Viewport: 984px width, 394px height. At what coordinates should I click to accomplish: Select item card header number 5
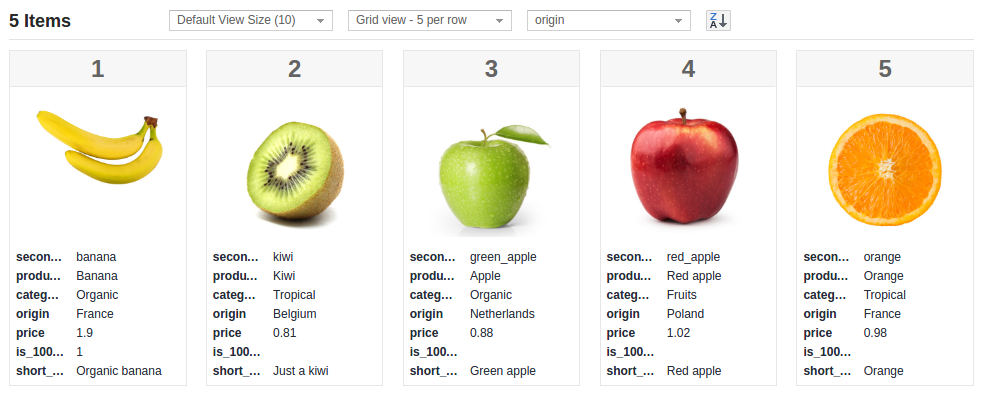(885, 68)
